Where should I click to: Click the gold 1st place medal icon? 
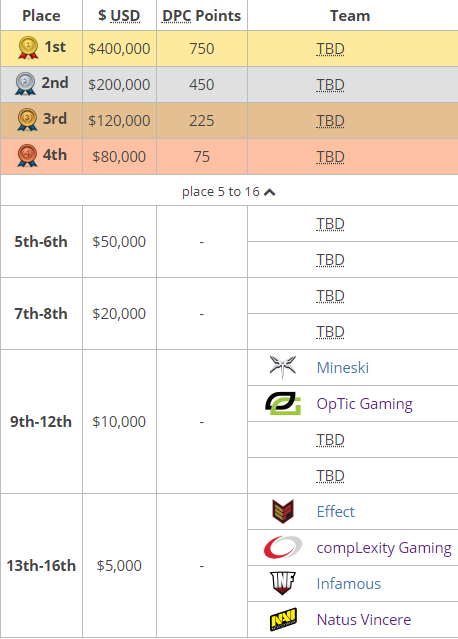click(28, 48)
